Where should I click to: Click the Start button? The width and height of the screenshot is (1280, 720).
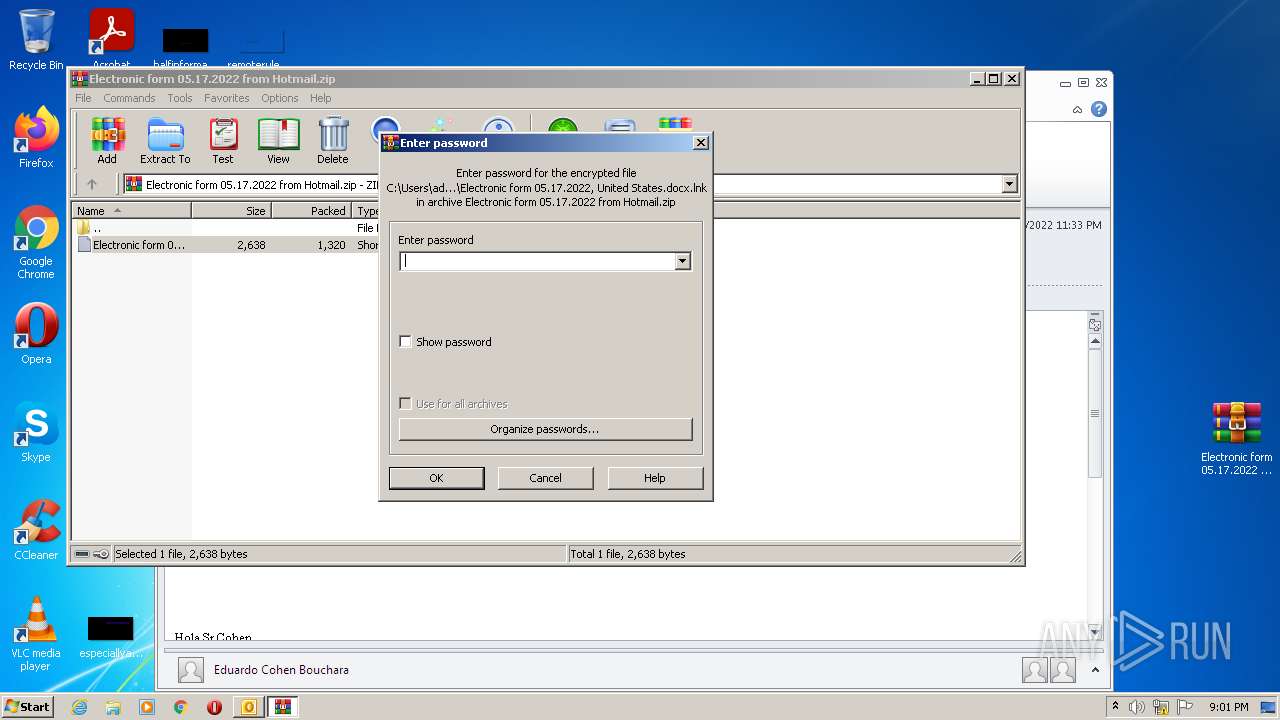click(28, 706)
